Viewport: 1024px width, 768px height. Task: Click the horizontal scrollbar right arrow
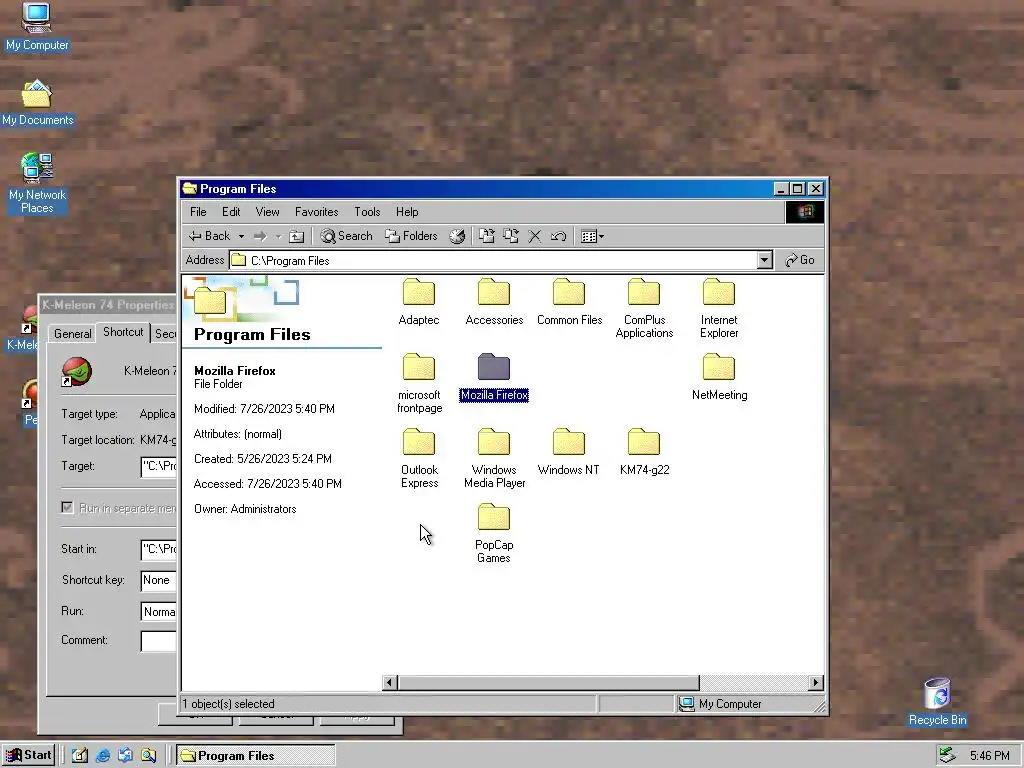point(815,682)
